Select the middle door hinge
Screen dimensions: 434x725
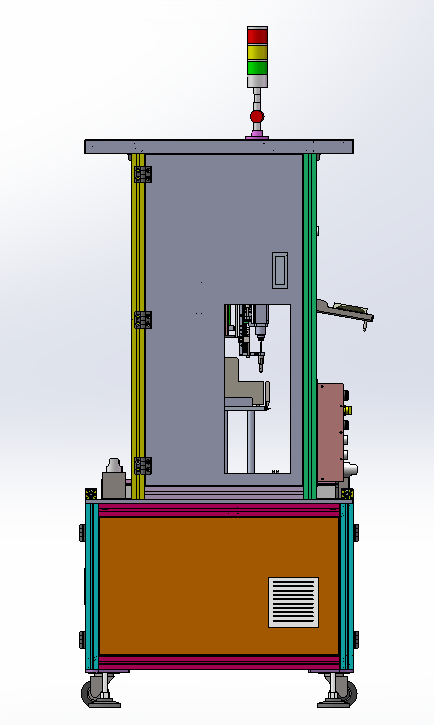pyautogui.click(x=143, y=320)
